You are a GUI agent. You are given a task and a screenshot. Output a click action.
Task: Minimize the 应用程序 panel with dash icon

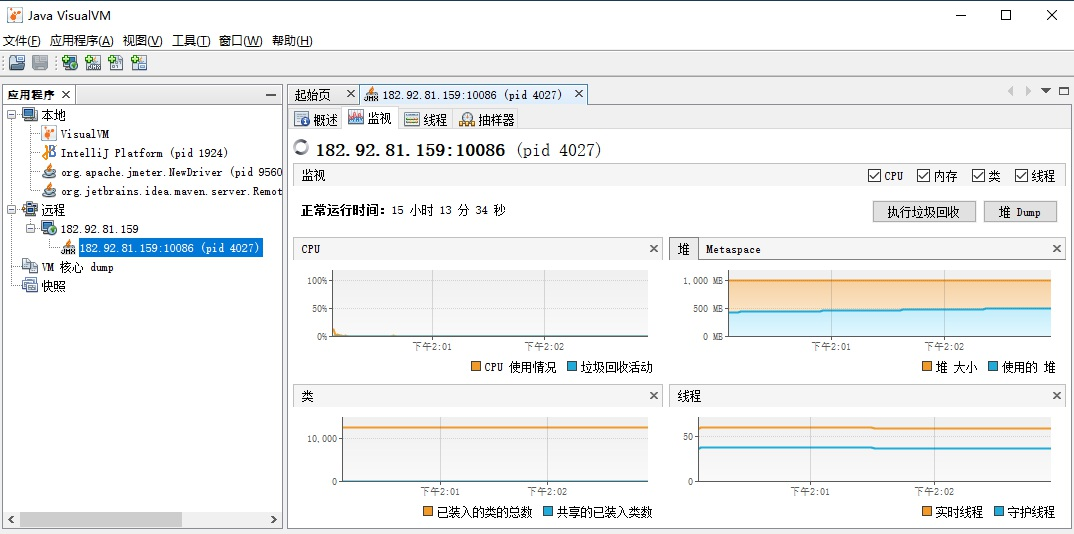click(x=270, y=94)
